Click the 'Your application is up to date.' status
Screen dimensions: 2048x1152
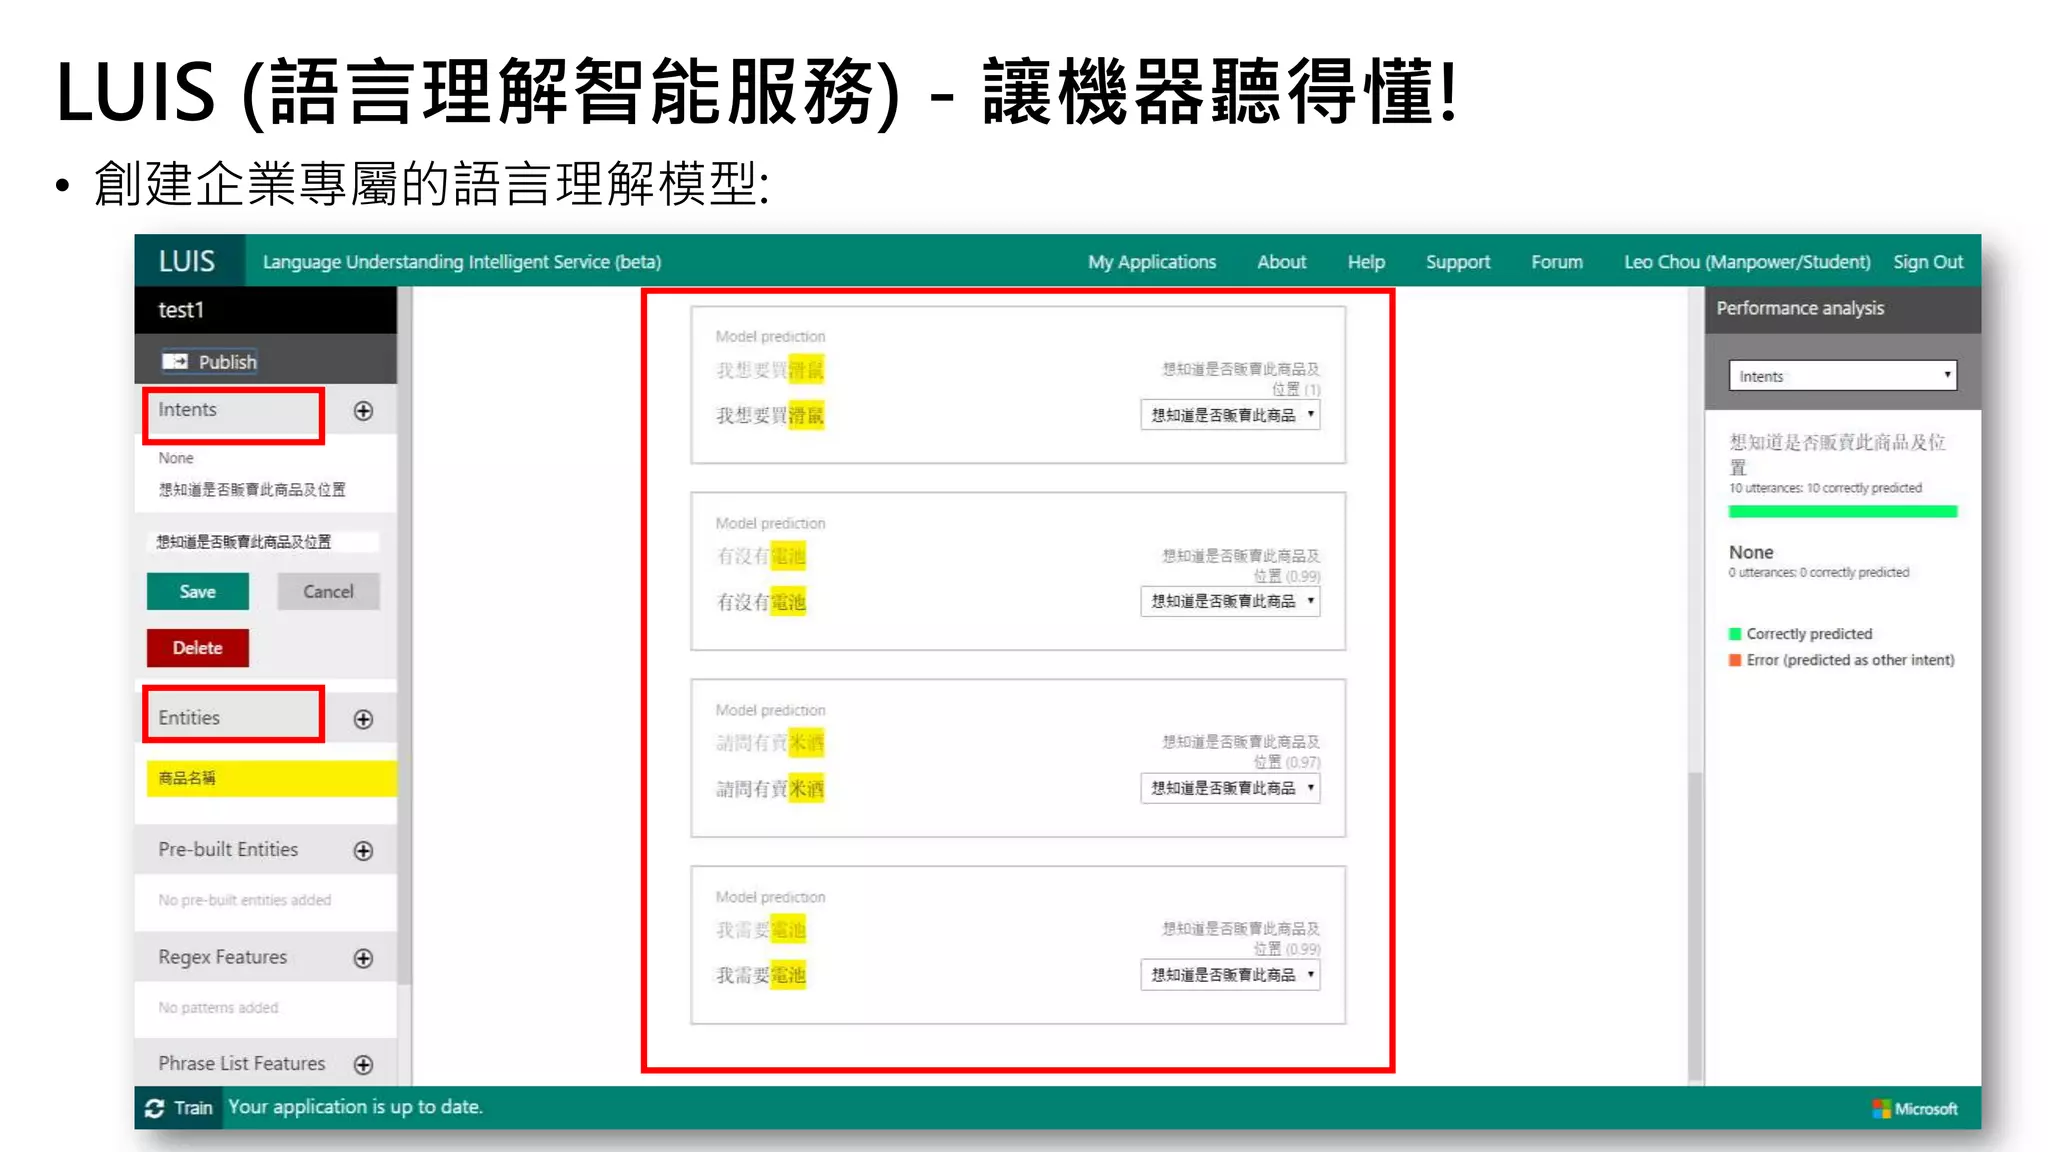[355, 1107]
